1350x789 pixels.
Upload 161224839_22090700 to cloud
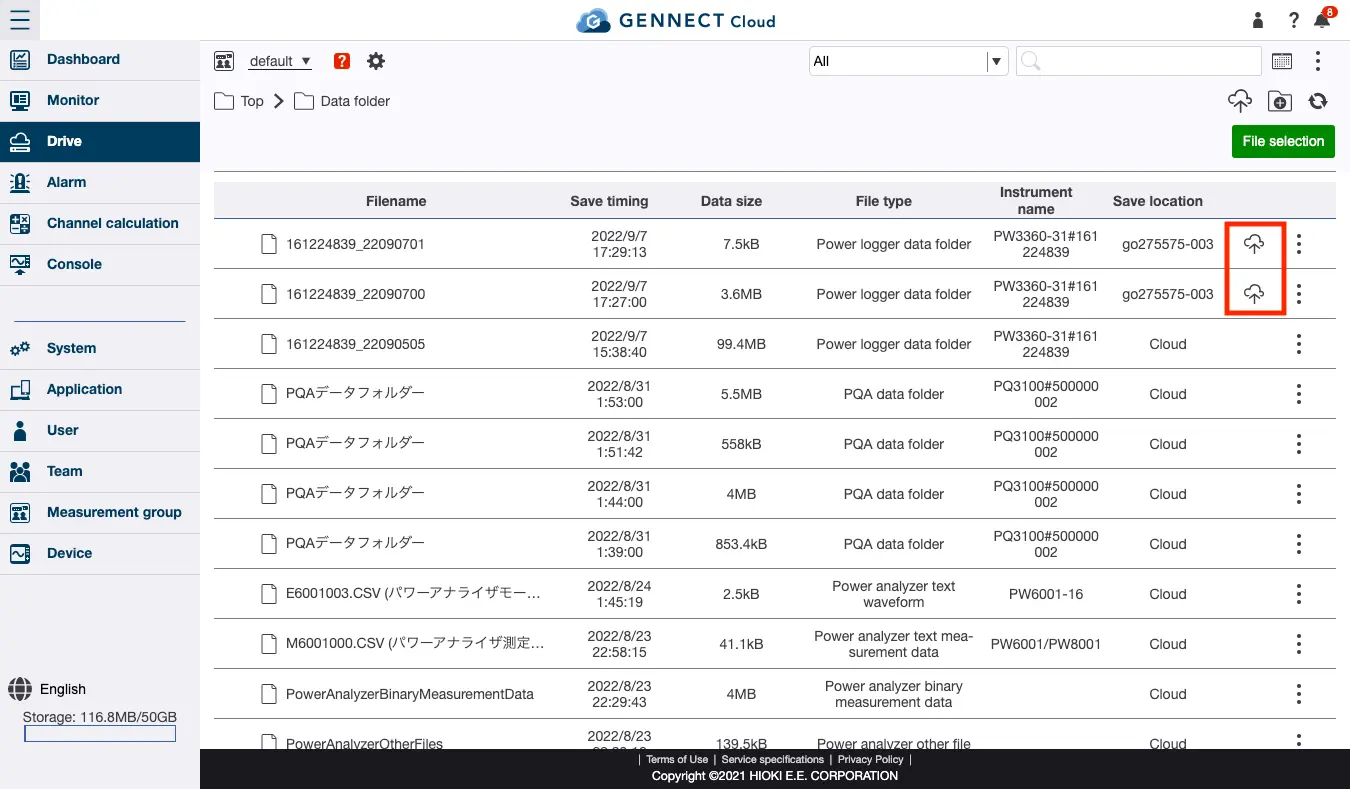(1254, 294)
